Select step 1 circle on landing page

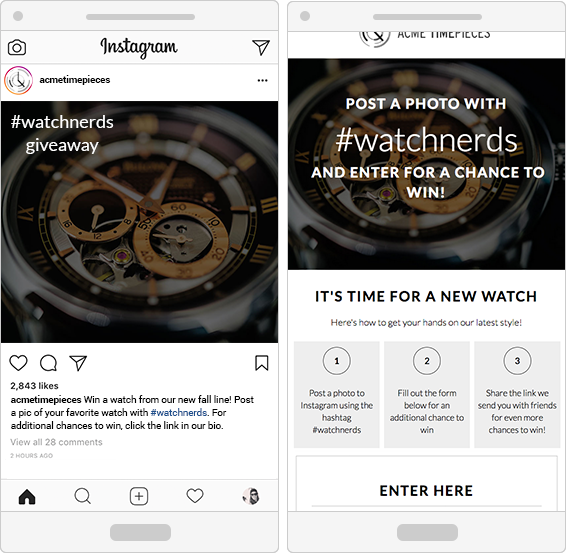(x=337, y=361)
